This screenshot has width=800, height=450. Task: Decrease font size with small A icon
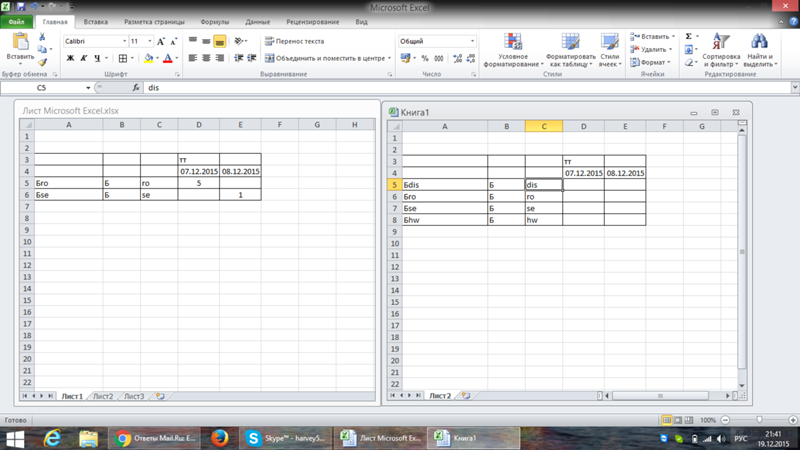click(x=173, y=41)
